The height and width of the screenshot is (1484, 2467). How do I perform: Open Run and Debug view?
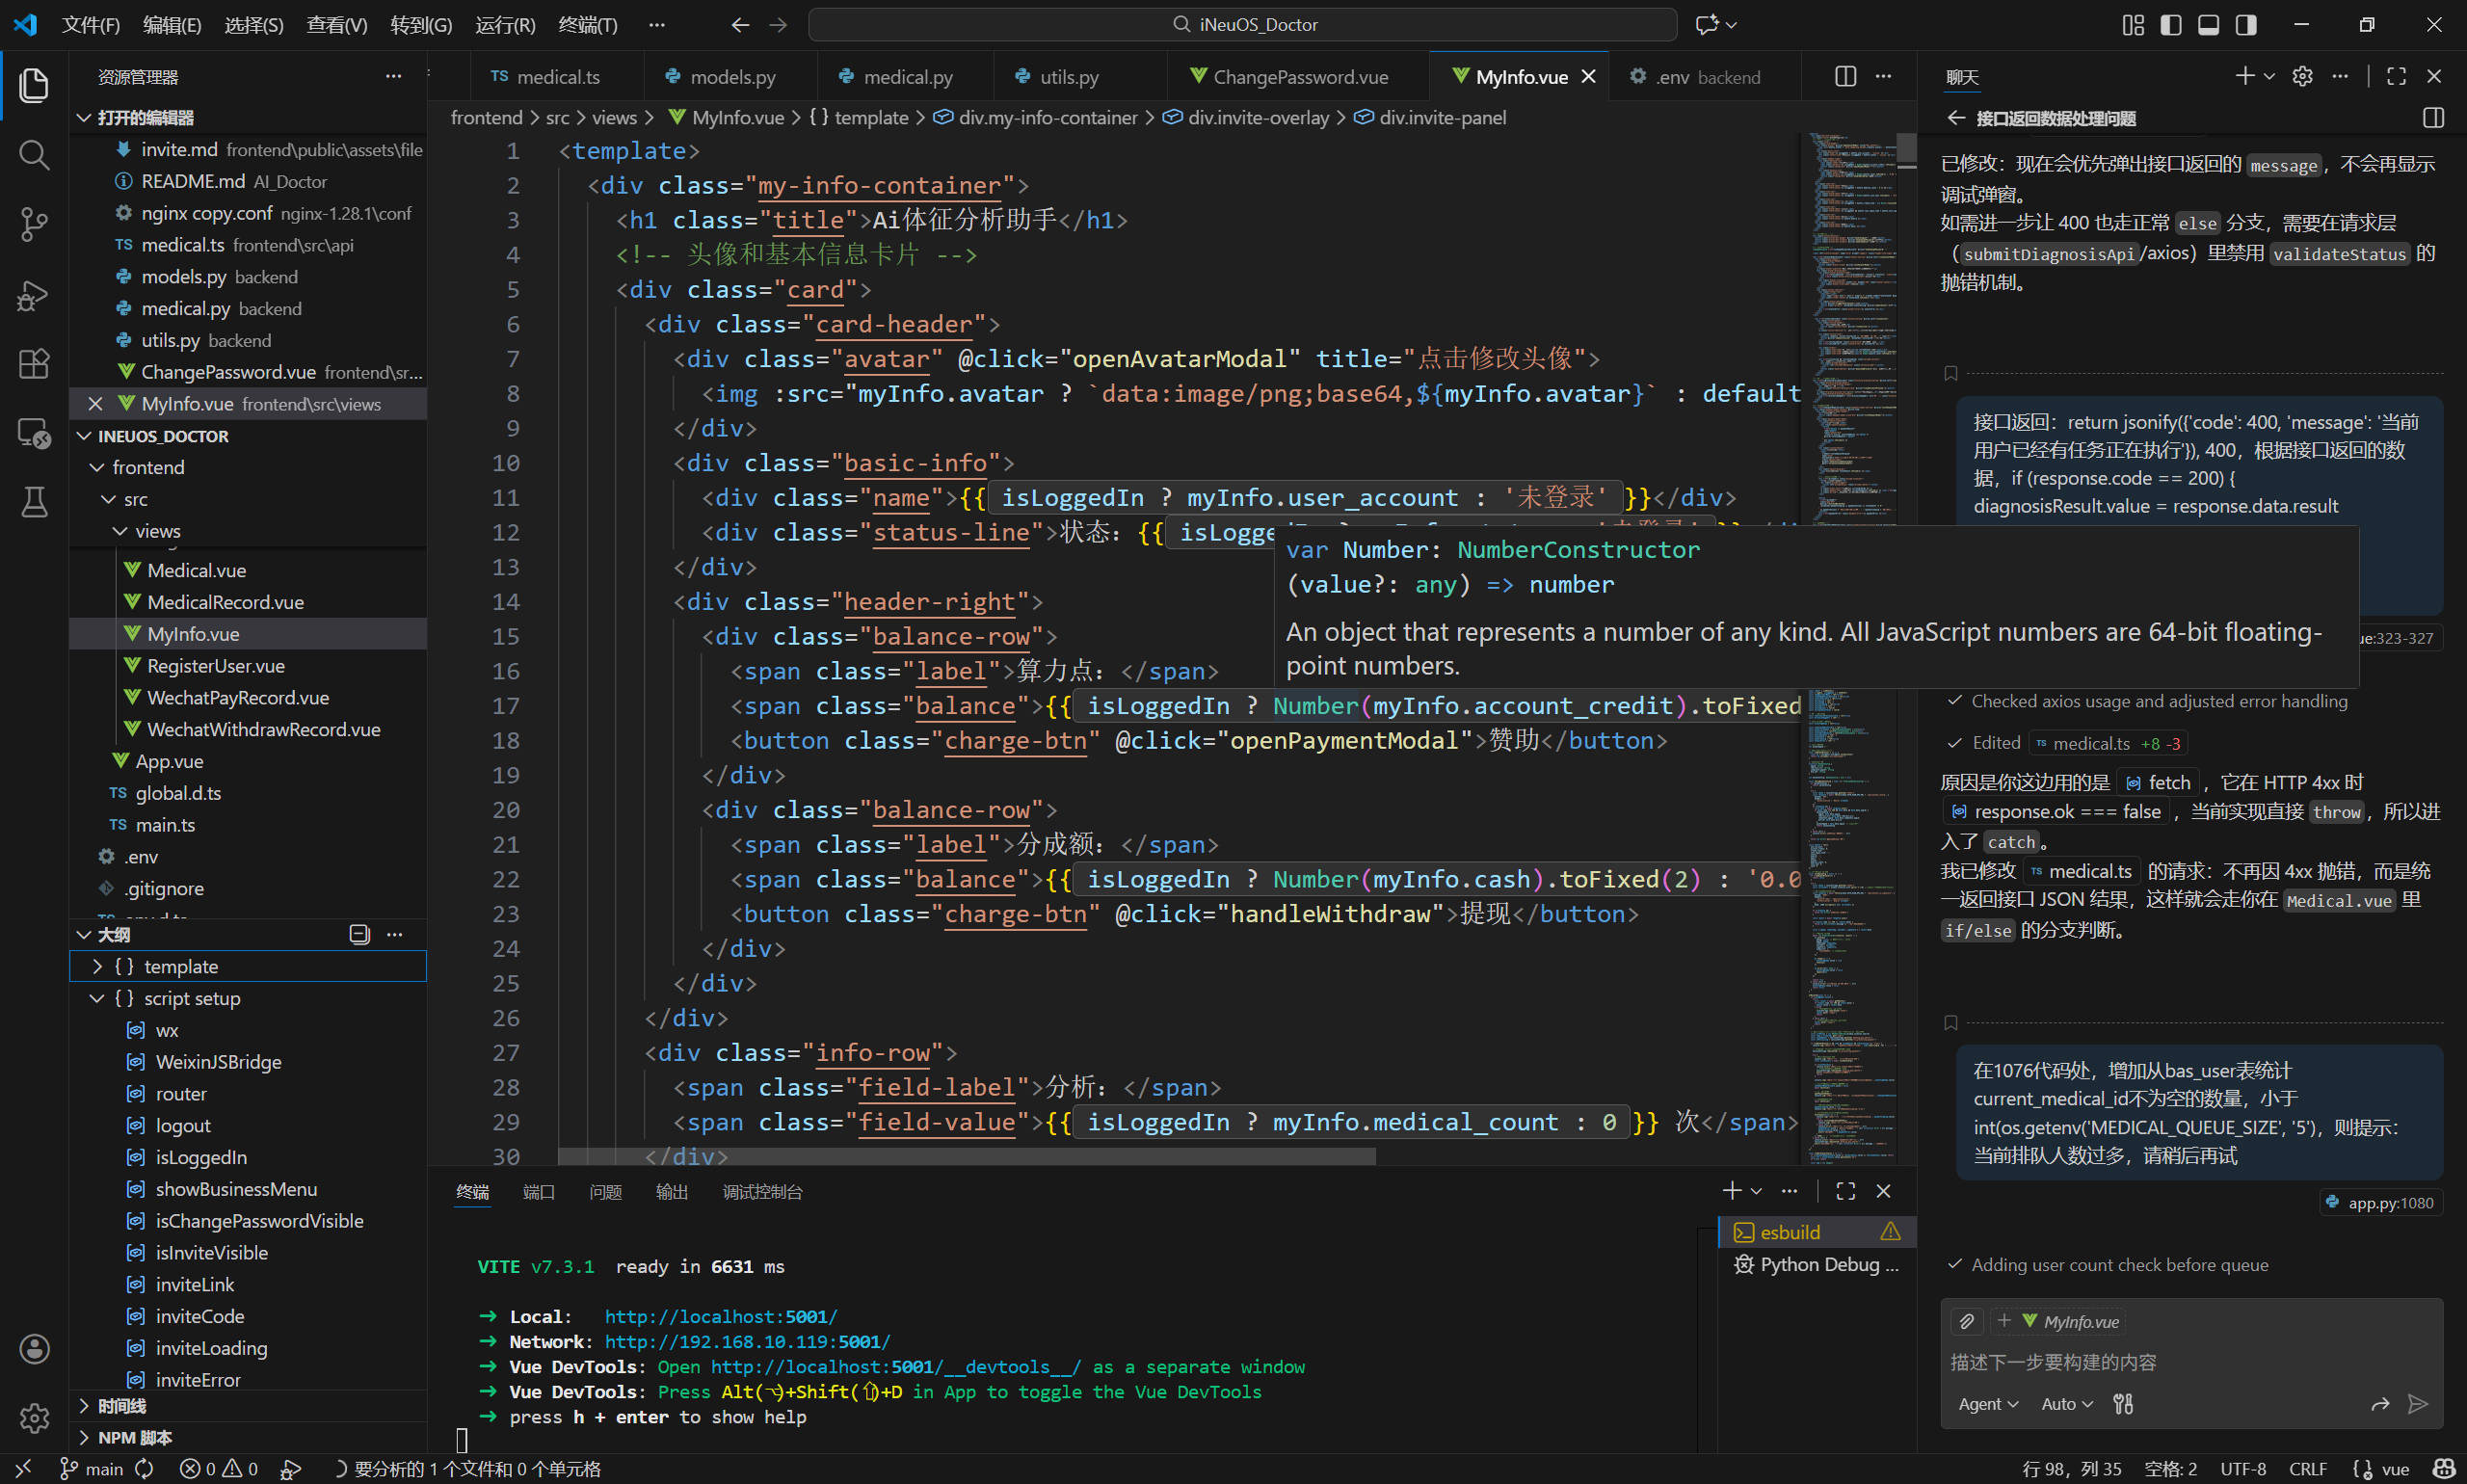point(34,295)
